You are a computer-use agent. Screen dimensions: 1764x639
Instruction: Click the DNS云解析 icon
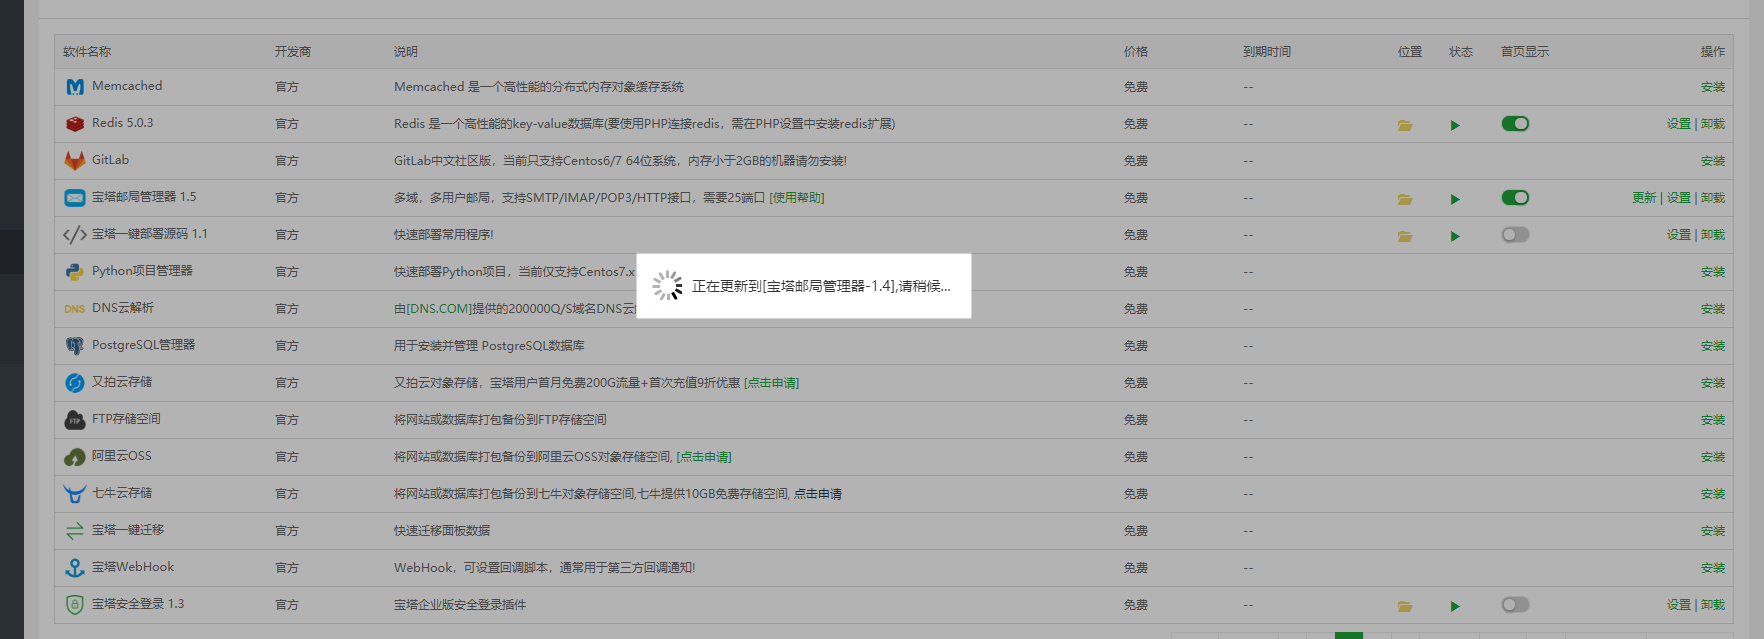[75, 309]
